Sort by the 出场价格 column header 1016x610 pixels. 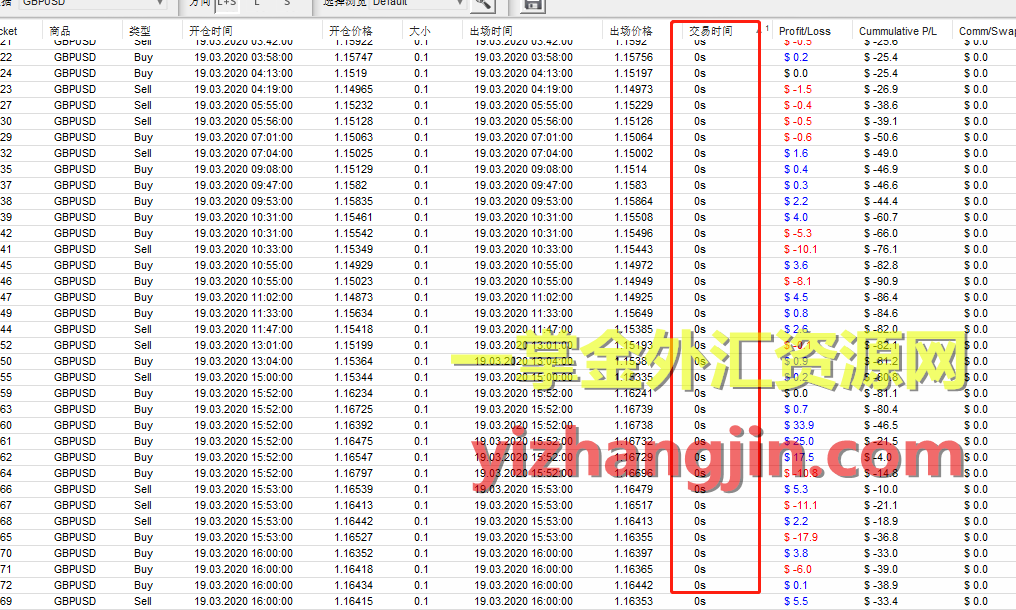(x=631, y=30)
